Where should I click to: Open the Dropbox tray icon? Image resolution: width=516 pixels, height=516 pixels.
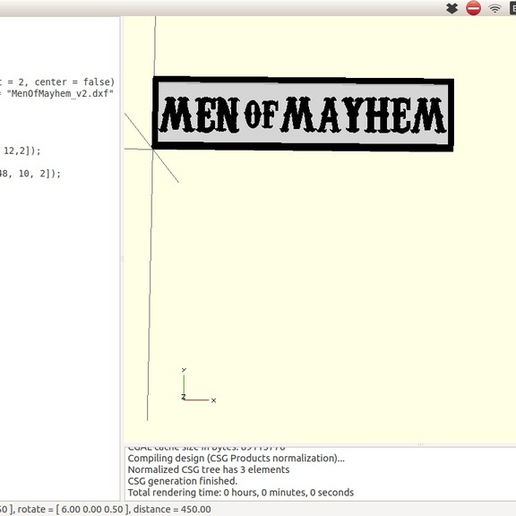click(x=452, y=8)
